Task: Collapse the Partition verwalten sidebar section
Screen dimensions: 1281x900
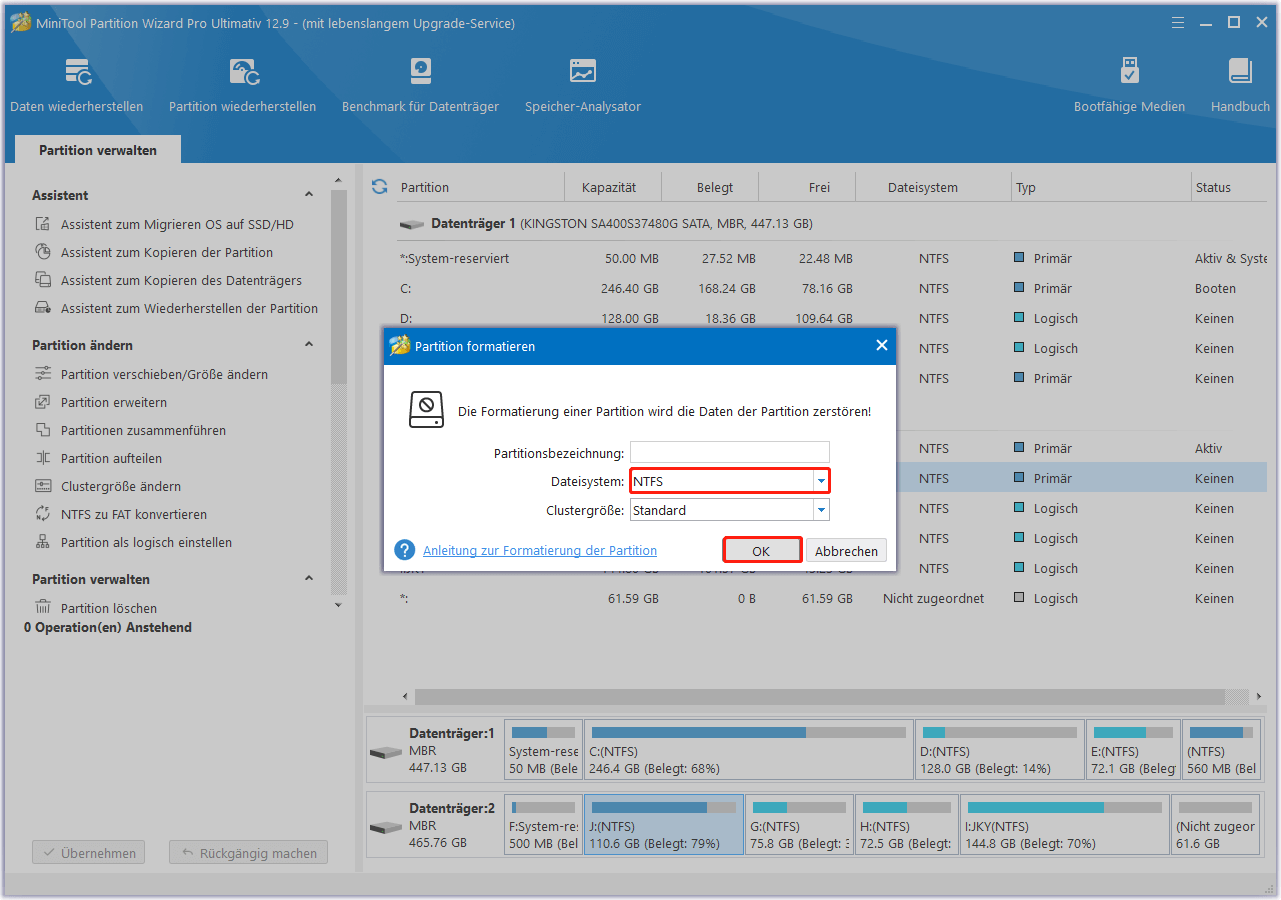Action: click(x=309, y=579)
